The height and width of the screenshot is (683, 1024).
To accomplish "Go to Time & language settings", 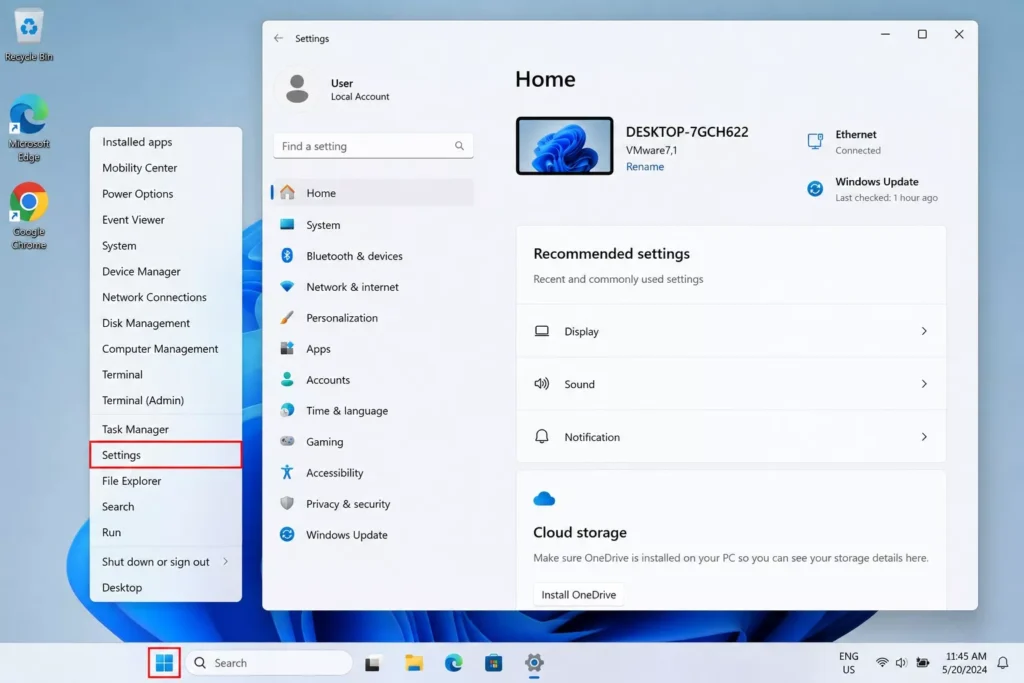I will [373, 411].
